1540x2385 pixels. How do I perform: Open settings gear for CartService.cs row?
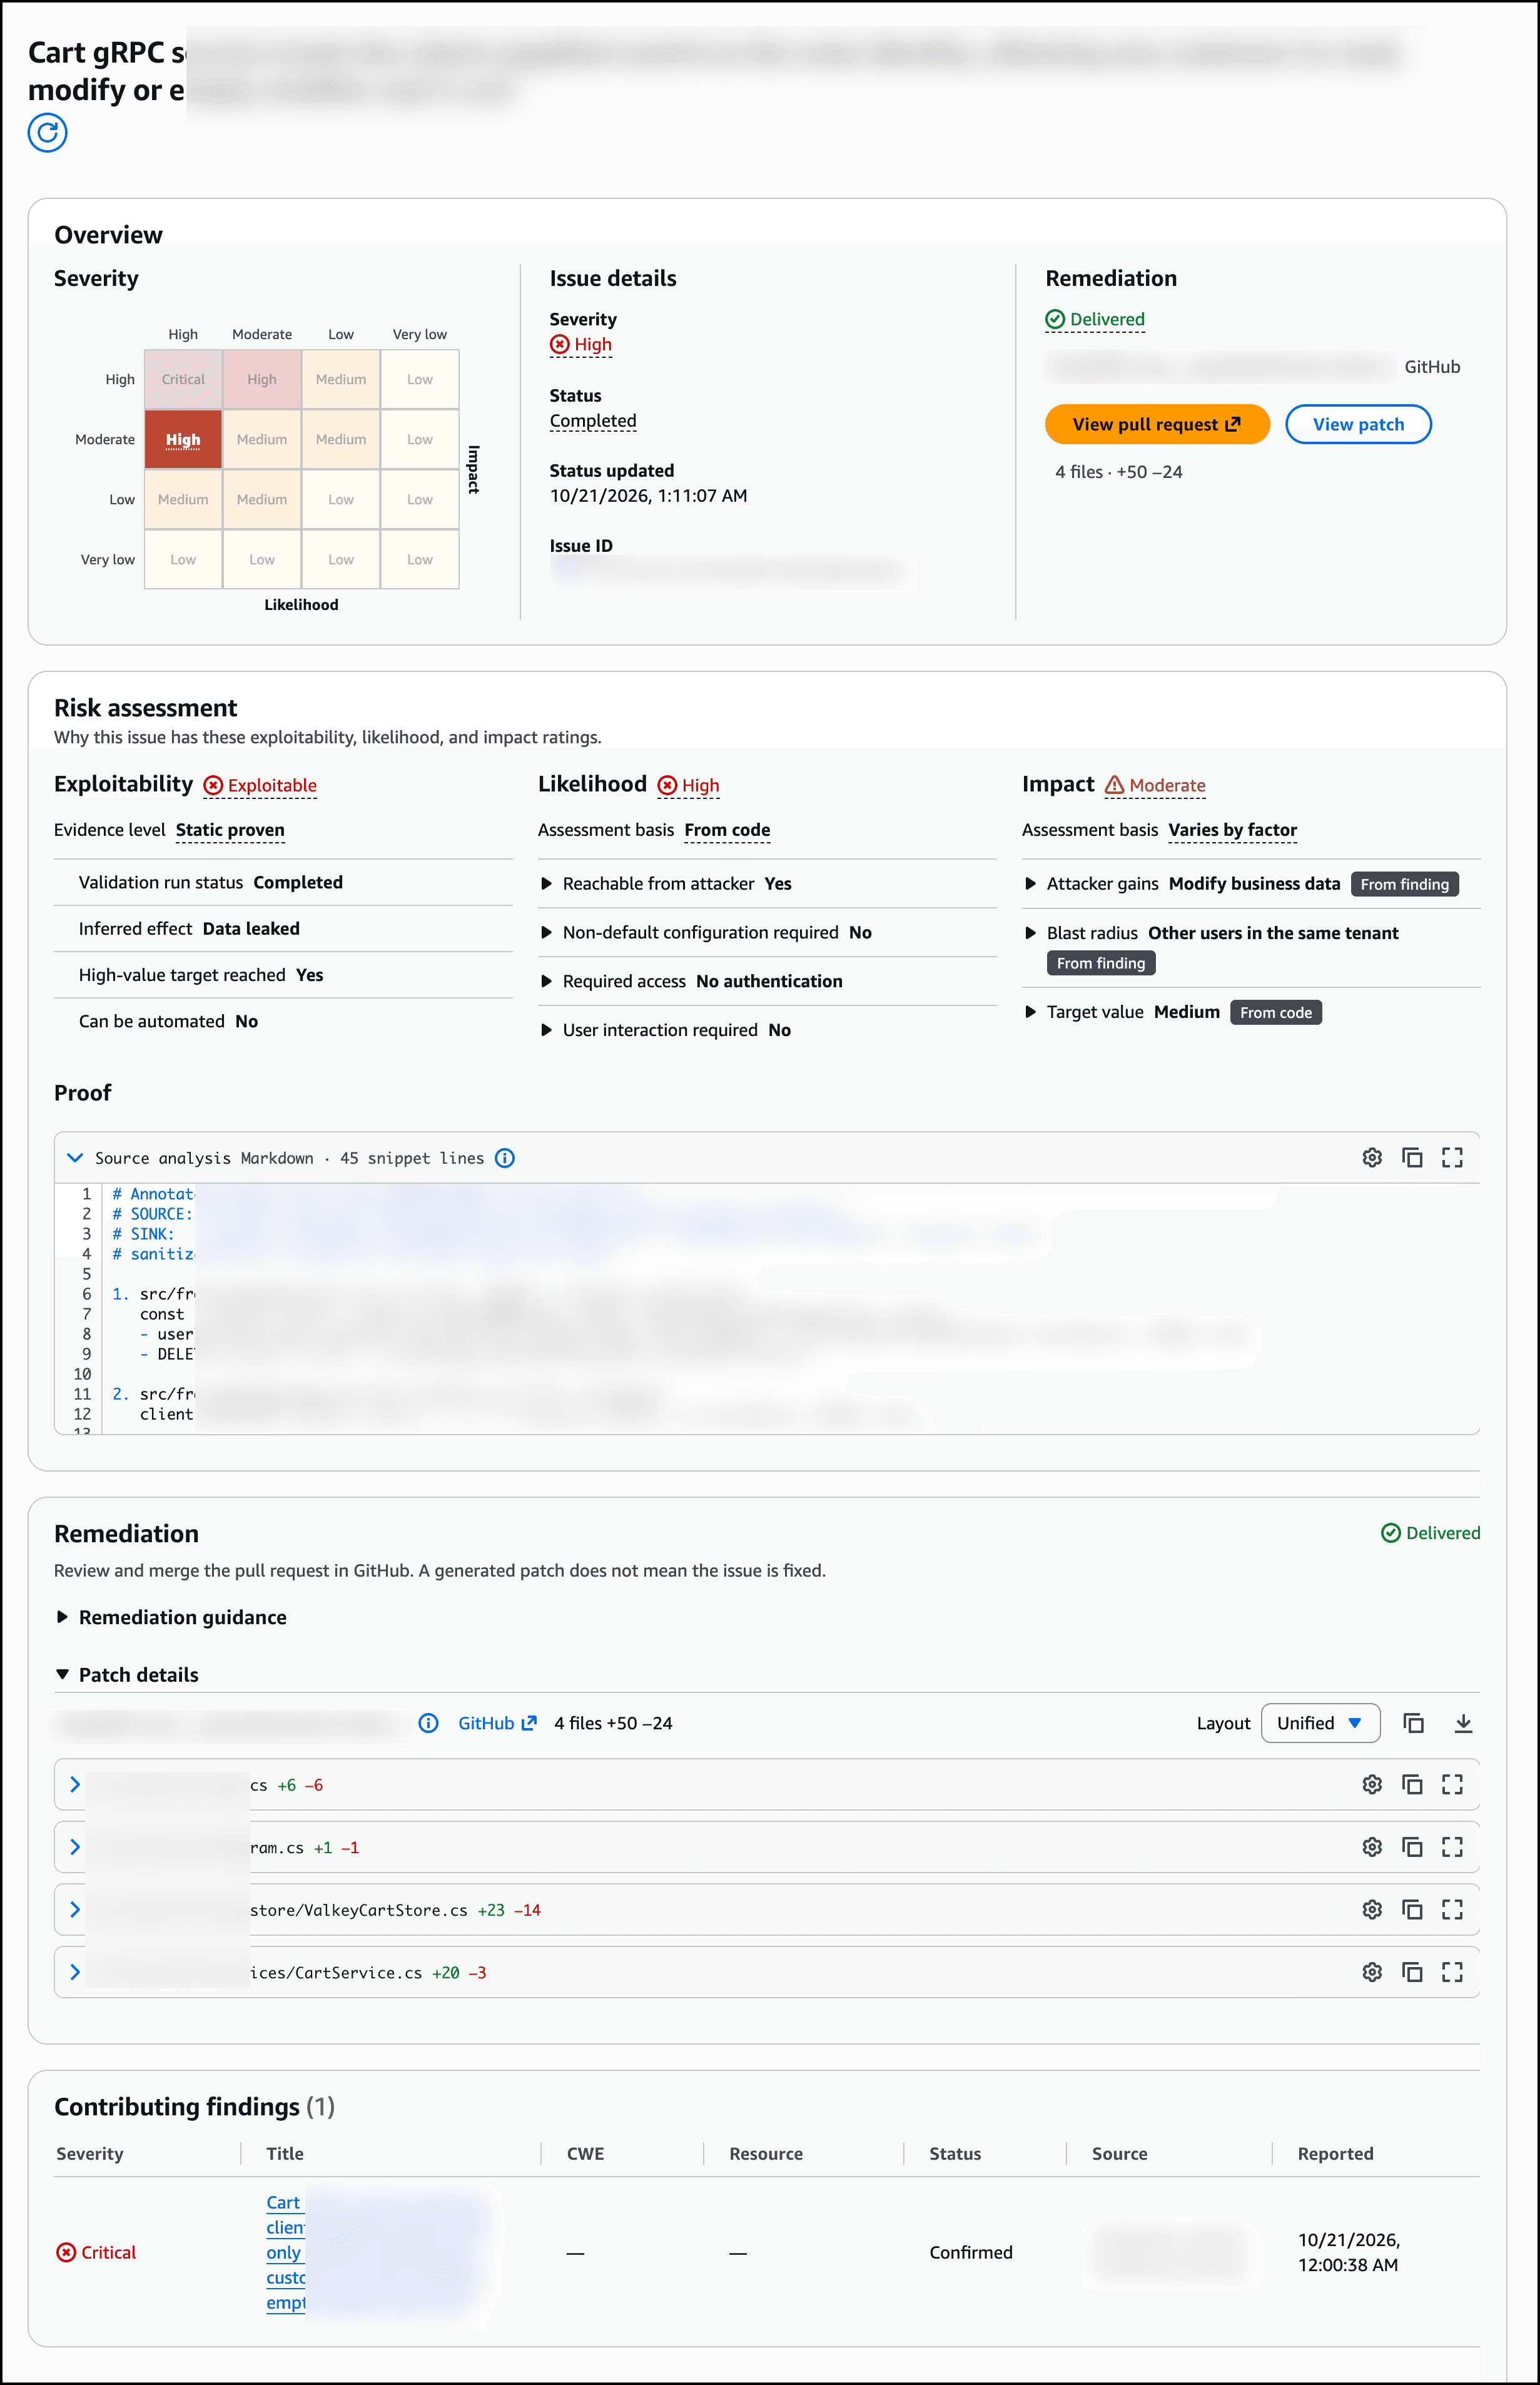[1372, 1972]
